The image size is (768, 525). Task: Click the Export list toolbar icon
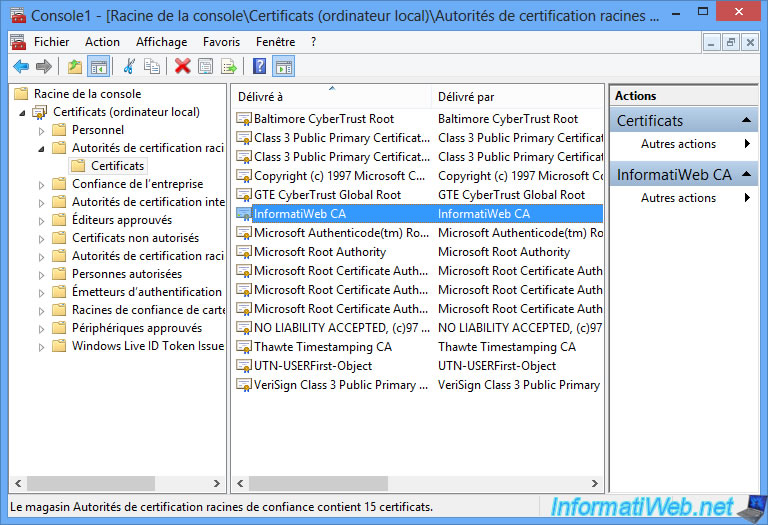coord(229,66)
